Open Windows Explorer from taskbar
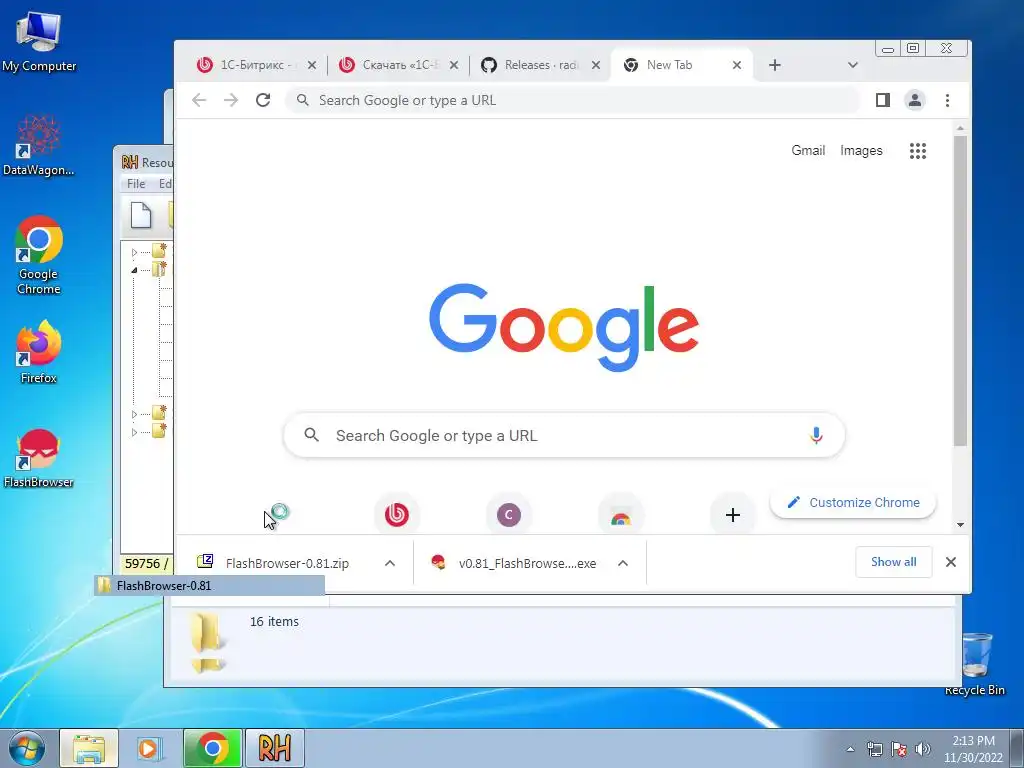The height and width of the screenshot is (768, 1024). (x=89, y=748)
